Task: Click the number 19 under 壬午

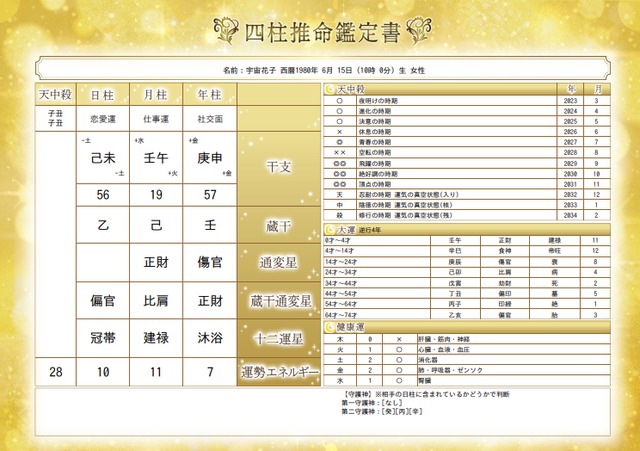Action: [156, 195]
